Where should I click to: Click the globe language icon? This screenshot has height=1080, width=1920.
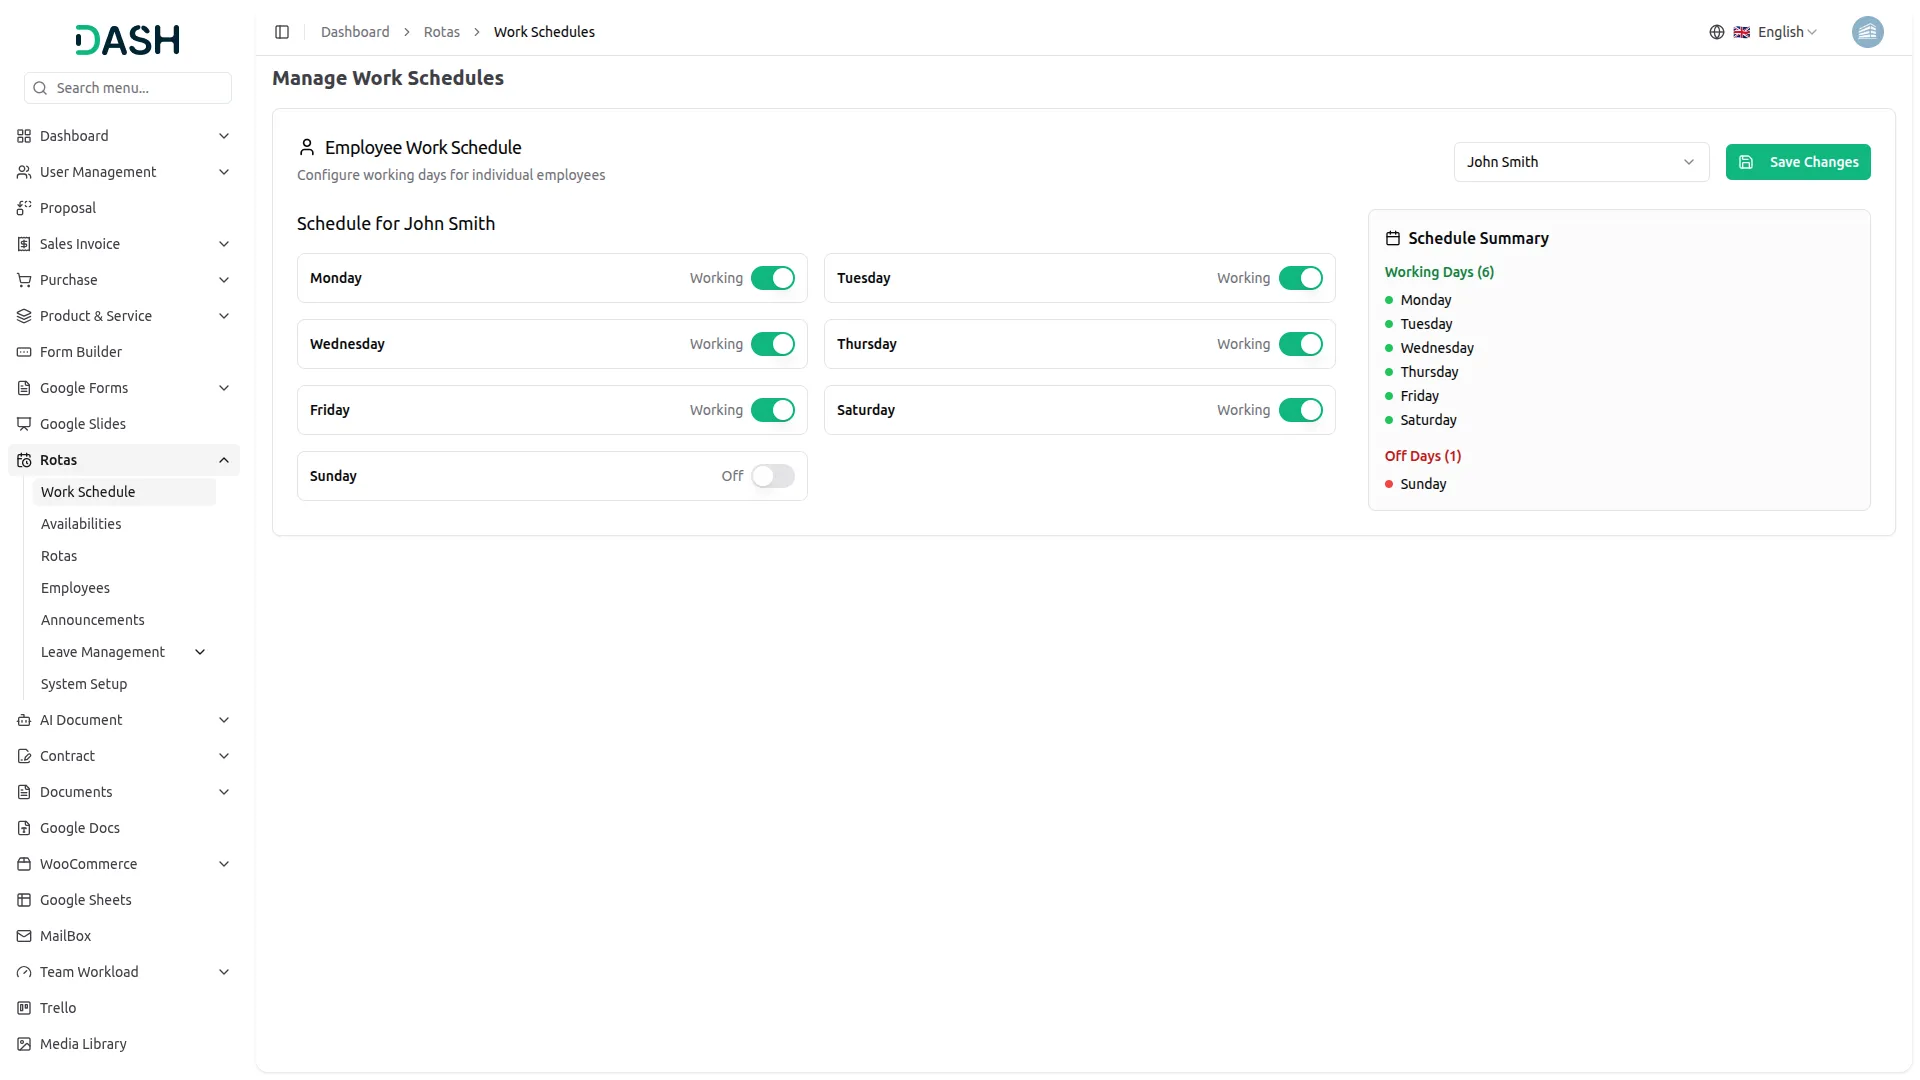click(1716, 32)
